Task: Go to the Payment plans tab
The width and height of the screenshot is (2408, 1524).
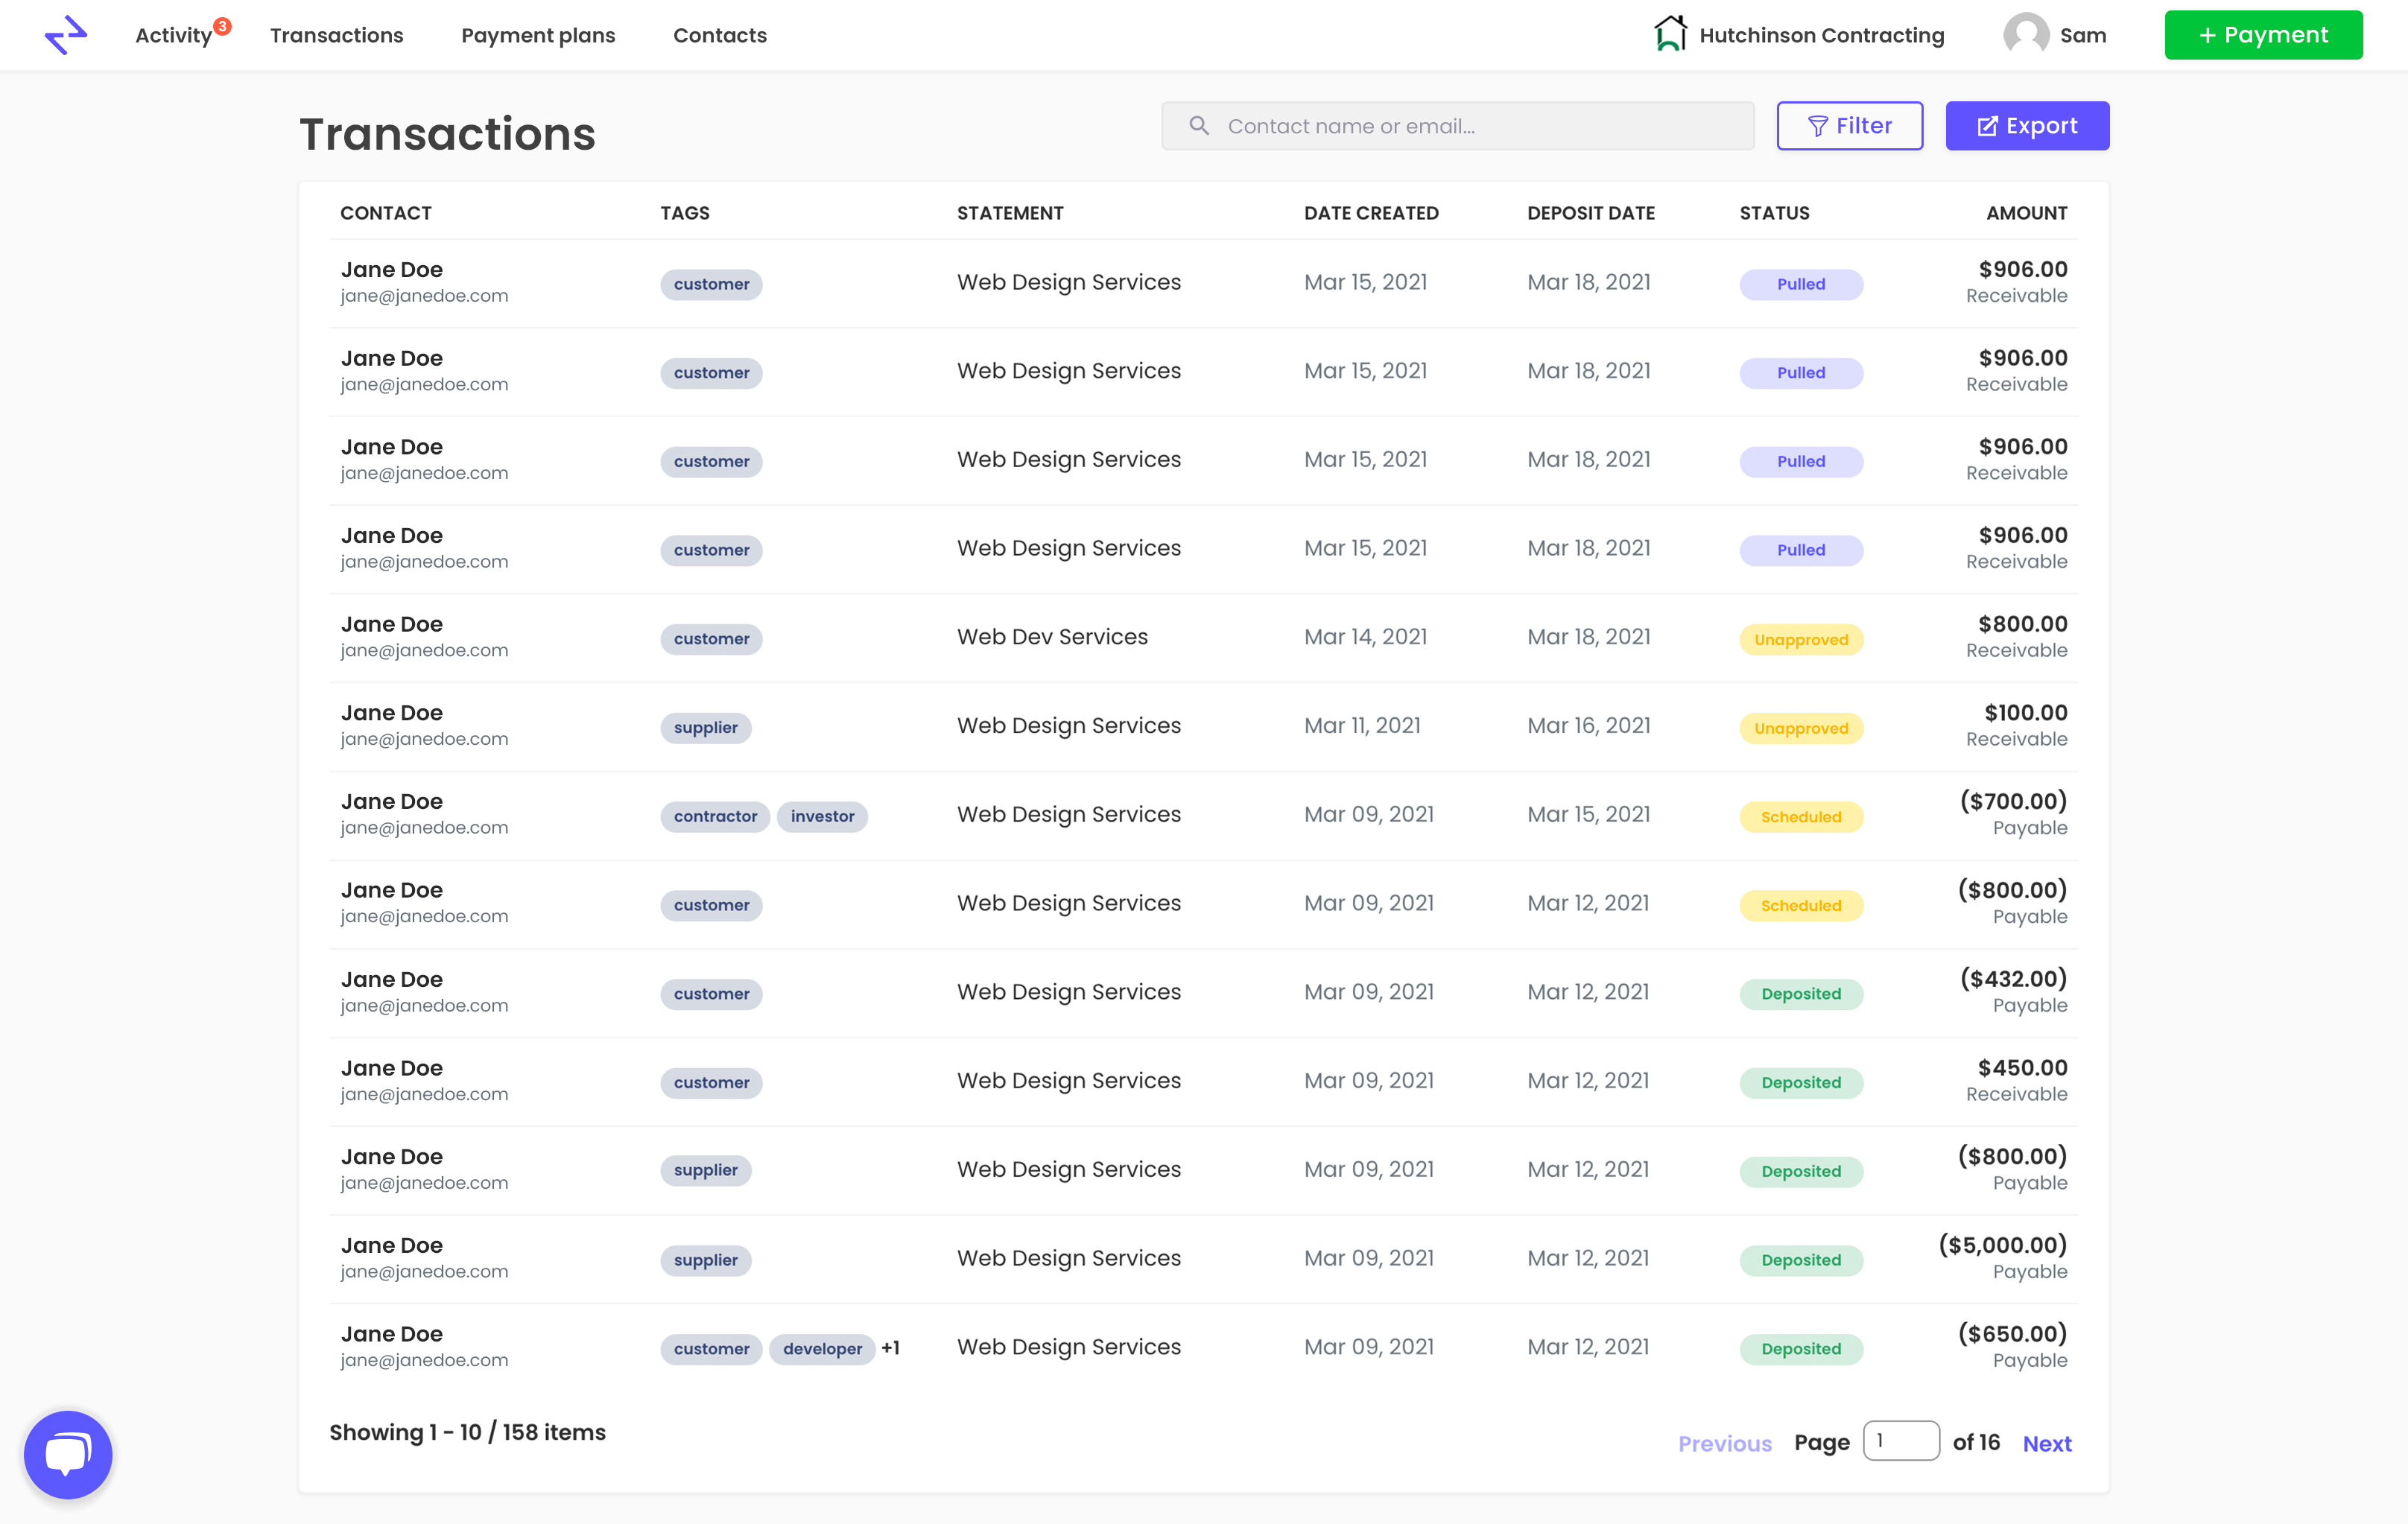Action: (538, 35)
